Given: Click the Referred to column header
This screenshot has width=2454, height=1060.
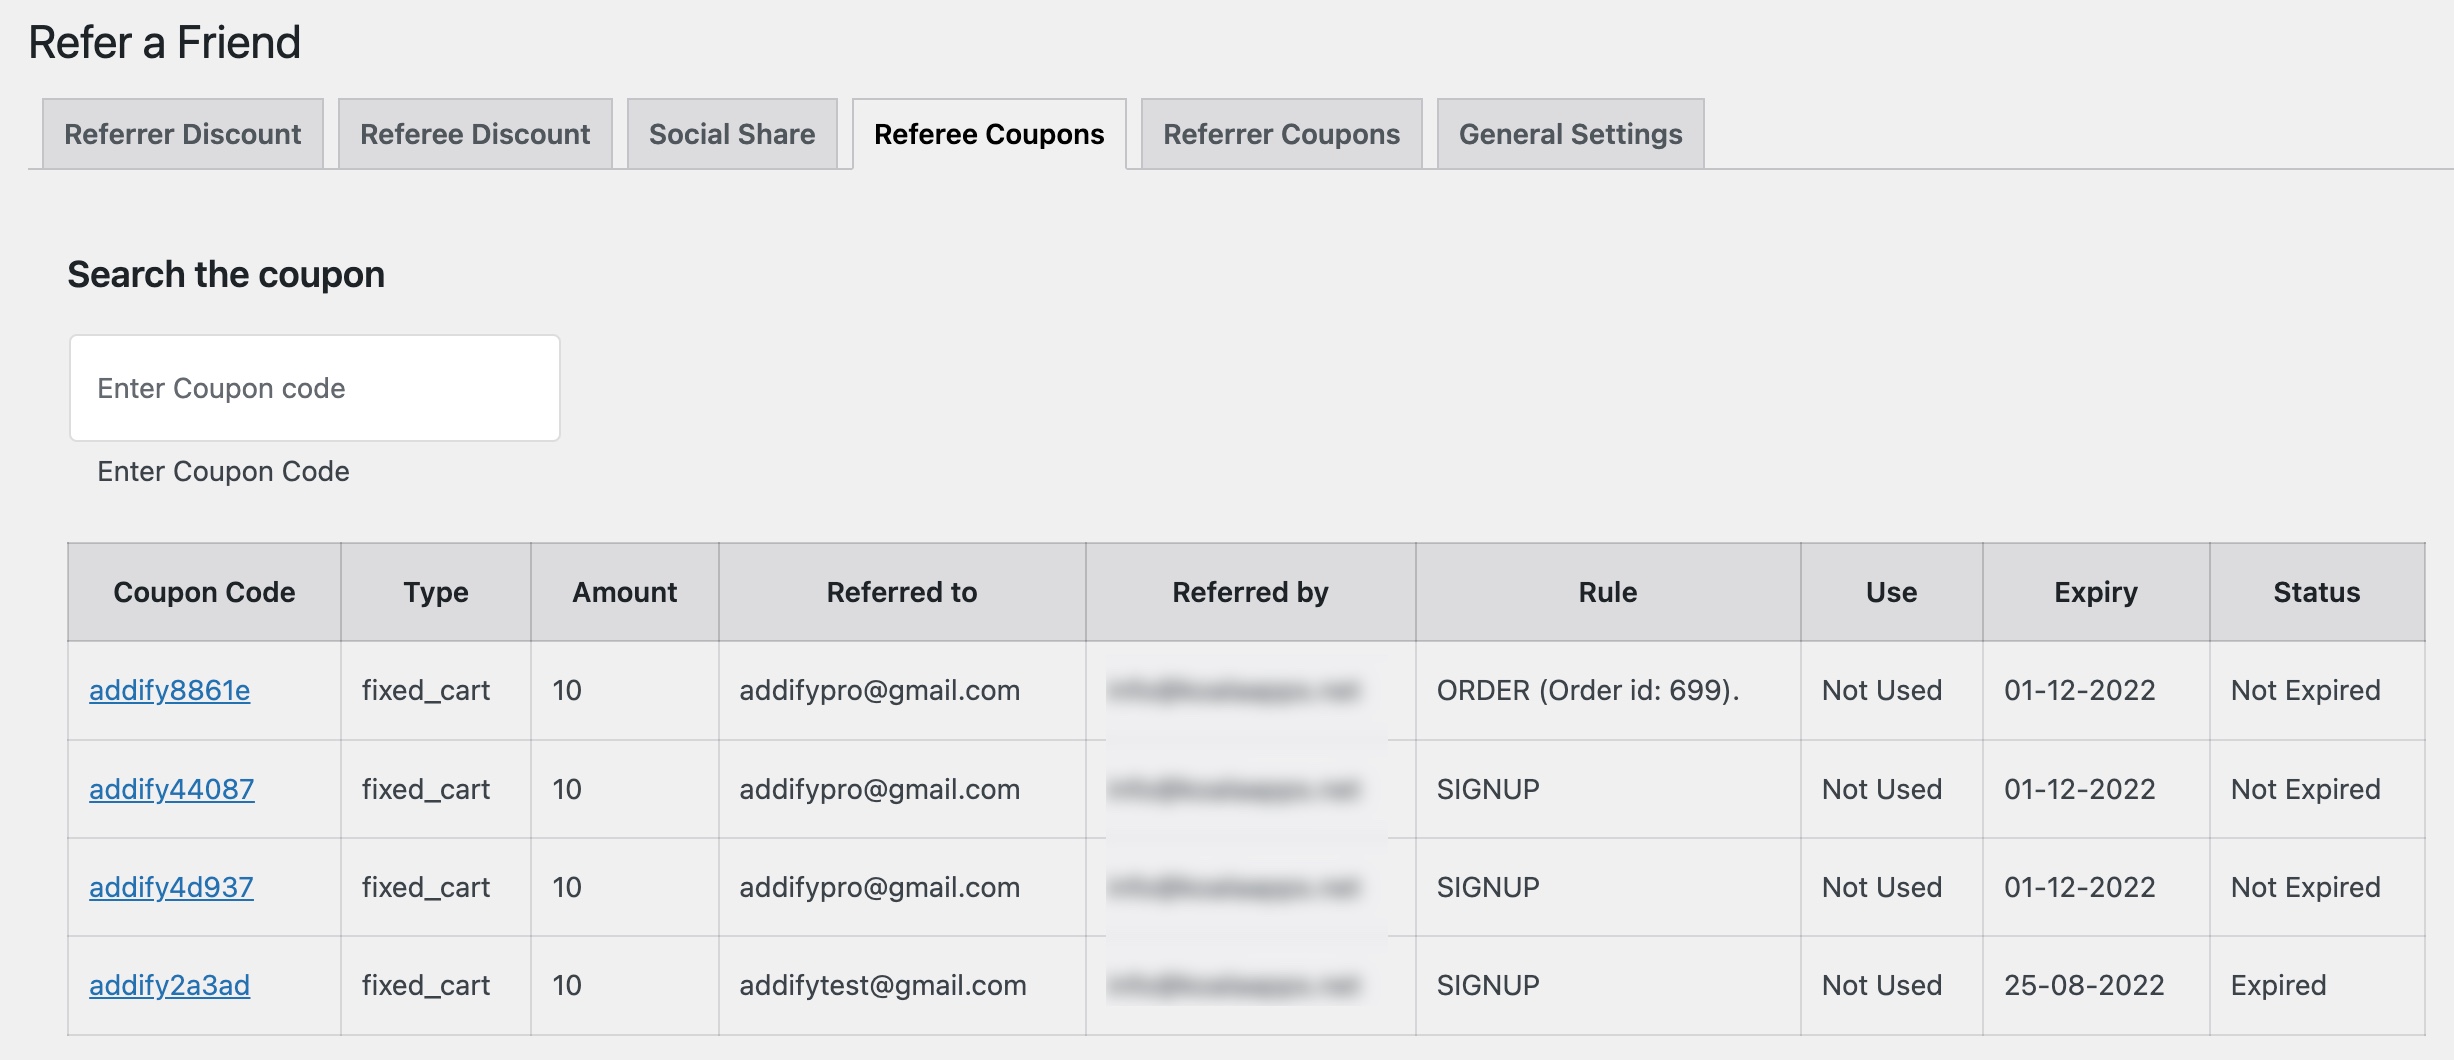Looking at the screenshot, I should [x=902, y=591].
